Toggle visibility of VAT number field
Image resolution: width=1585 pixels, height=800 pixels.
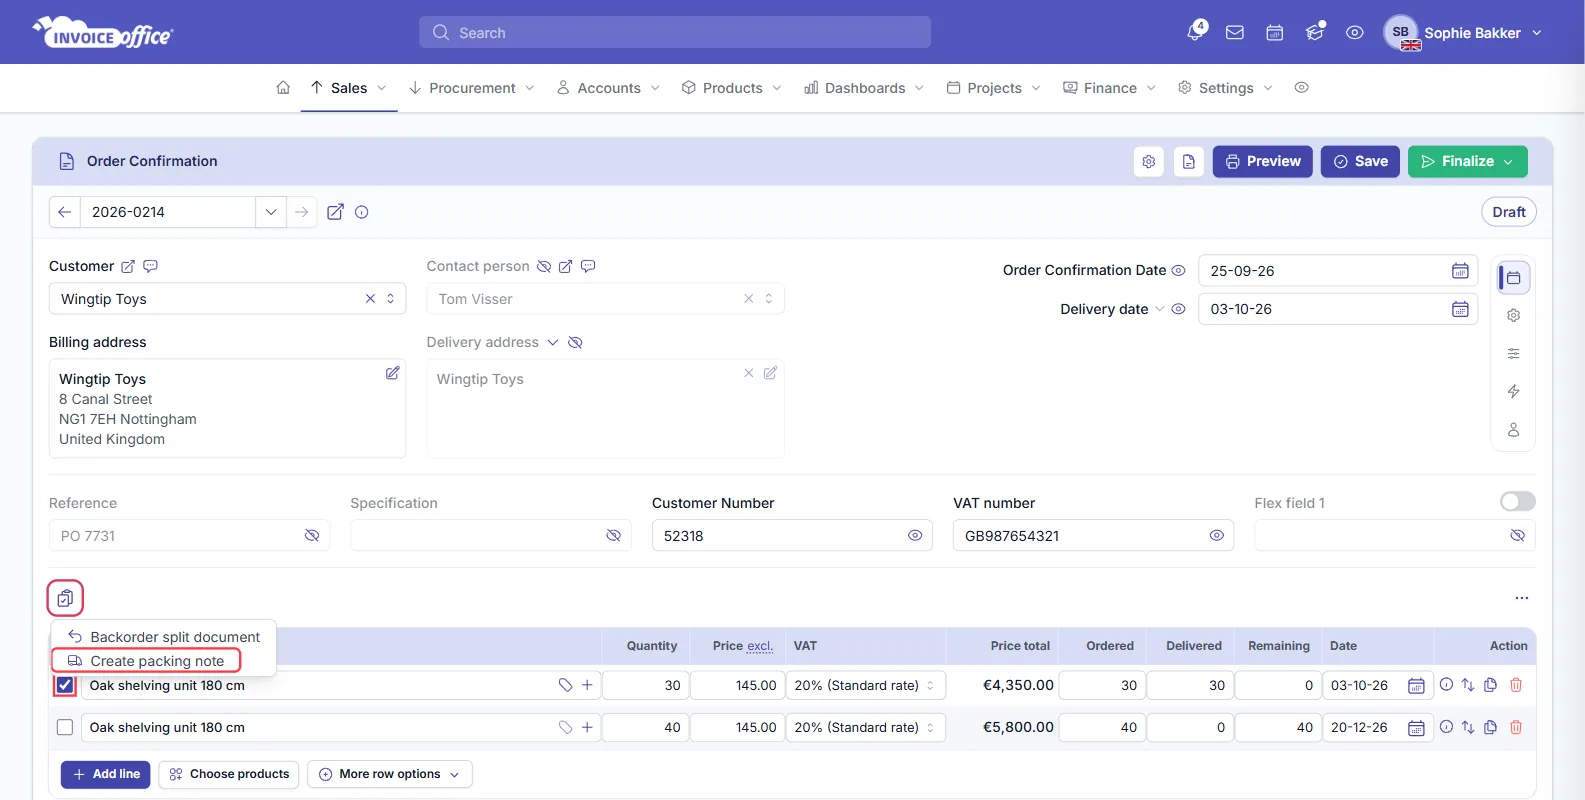1216,536
